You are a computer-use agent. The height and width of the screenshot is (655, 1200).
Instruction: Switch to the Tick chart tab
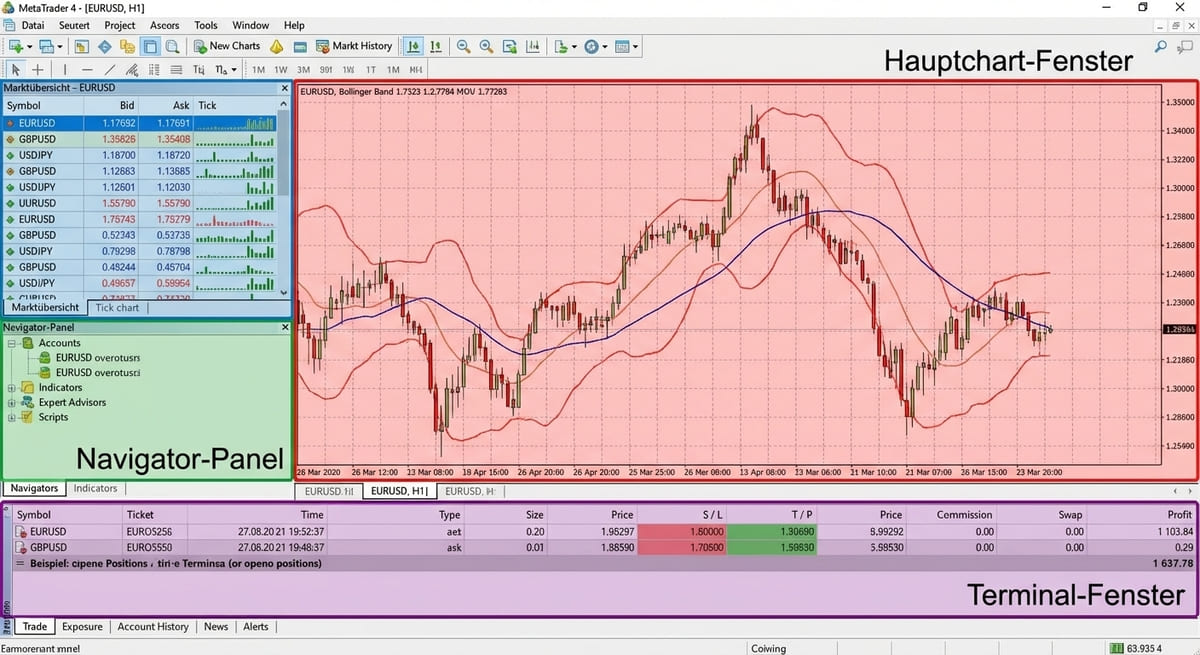tap(117, 308)
